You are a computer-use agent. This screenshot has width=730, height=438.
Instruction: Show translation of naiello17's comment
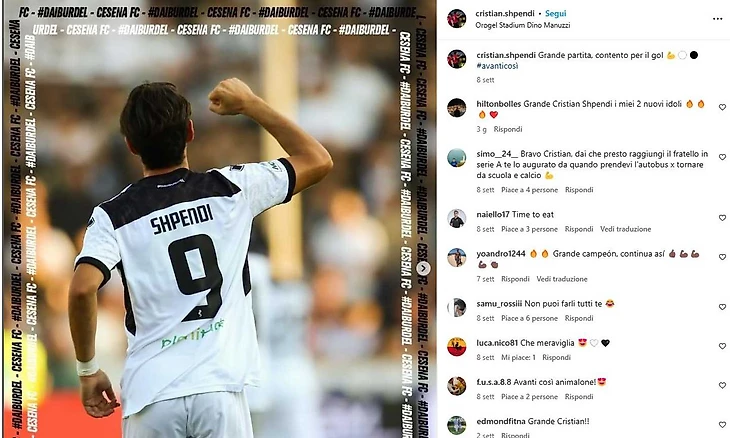(625, 229)
